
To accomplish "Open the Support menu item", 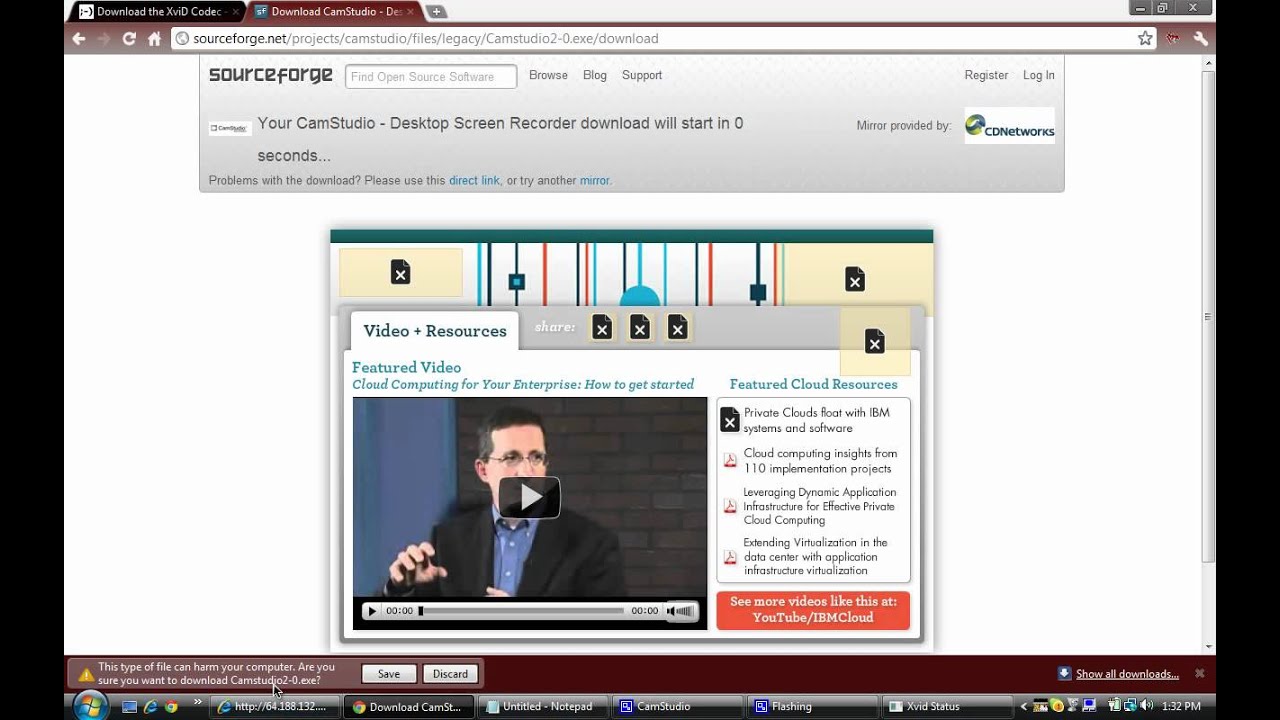I will click(x=642, y=75).
